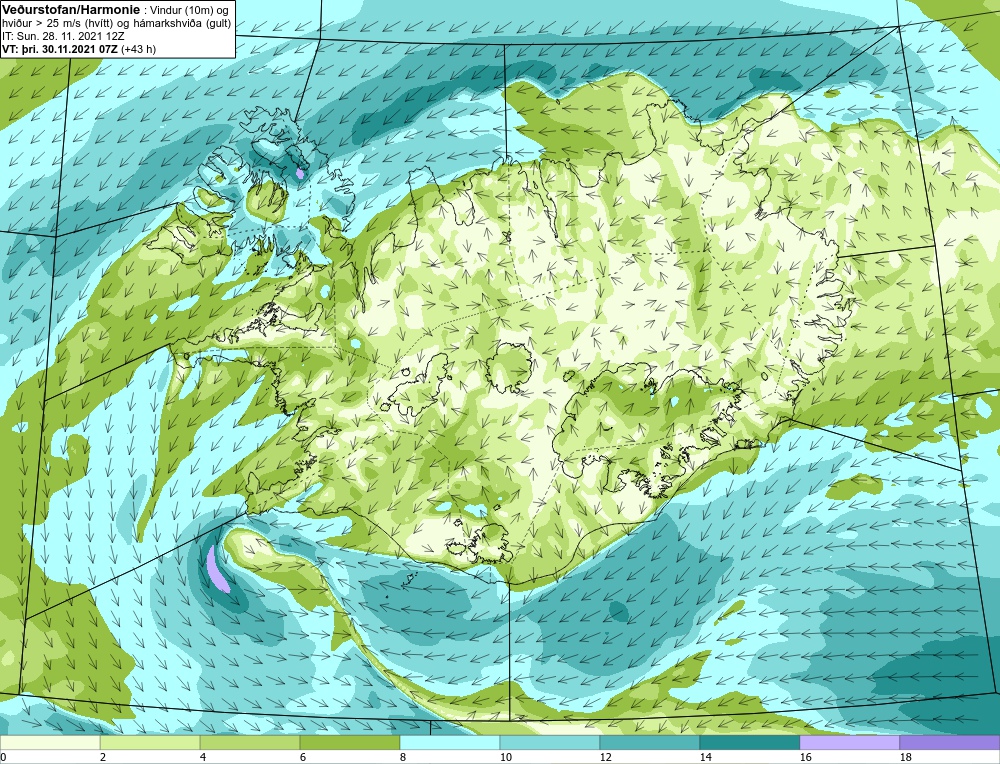Image resolution: width=1000 pixels, height=764 pixels.
Task: Click the '(+43 h)' forecast offset text
Action: 138,49
